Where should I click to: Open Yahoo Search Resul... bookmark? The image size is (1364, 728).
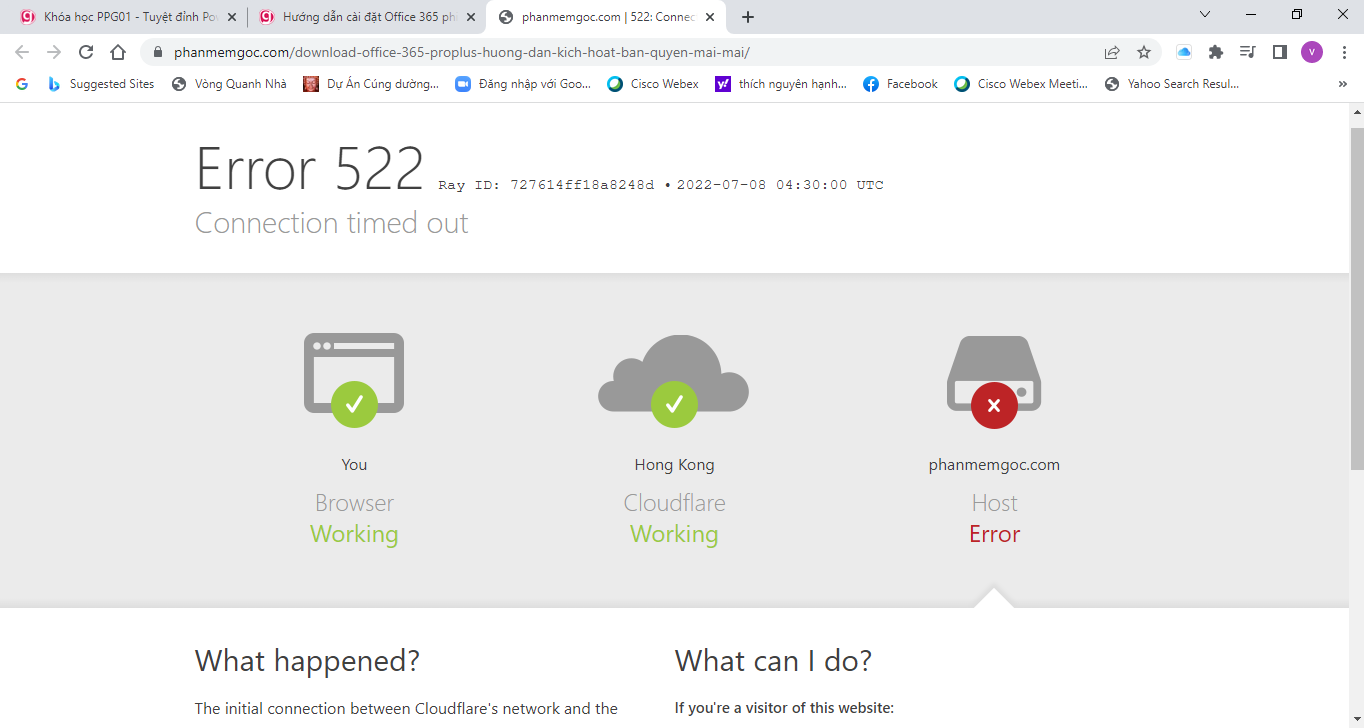click(x=1172, y=84)
